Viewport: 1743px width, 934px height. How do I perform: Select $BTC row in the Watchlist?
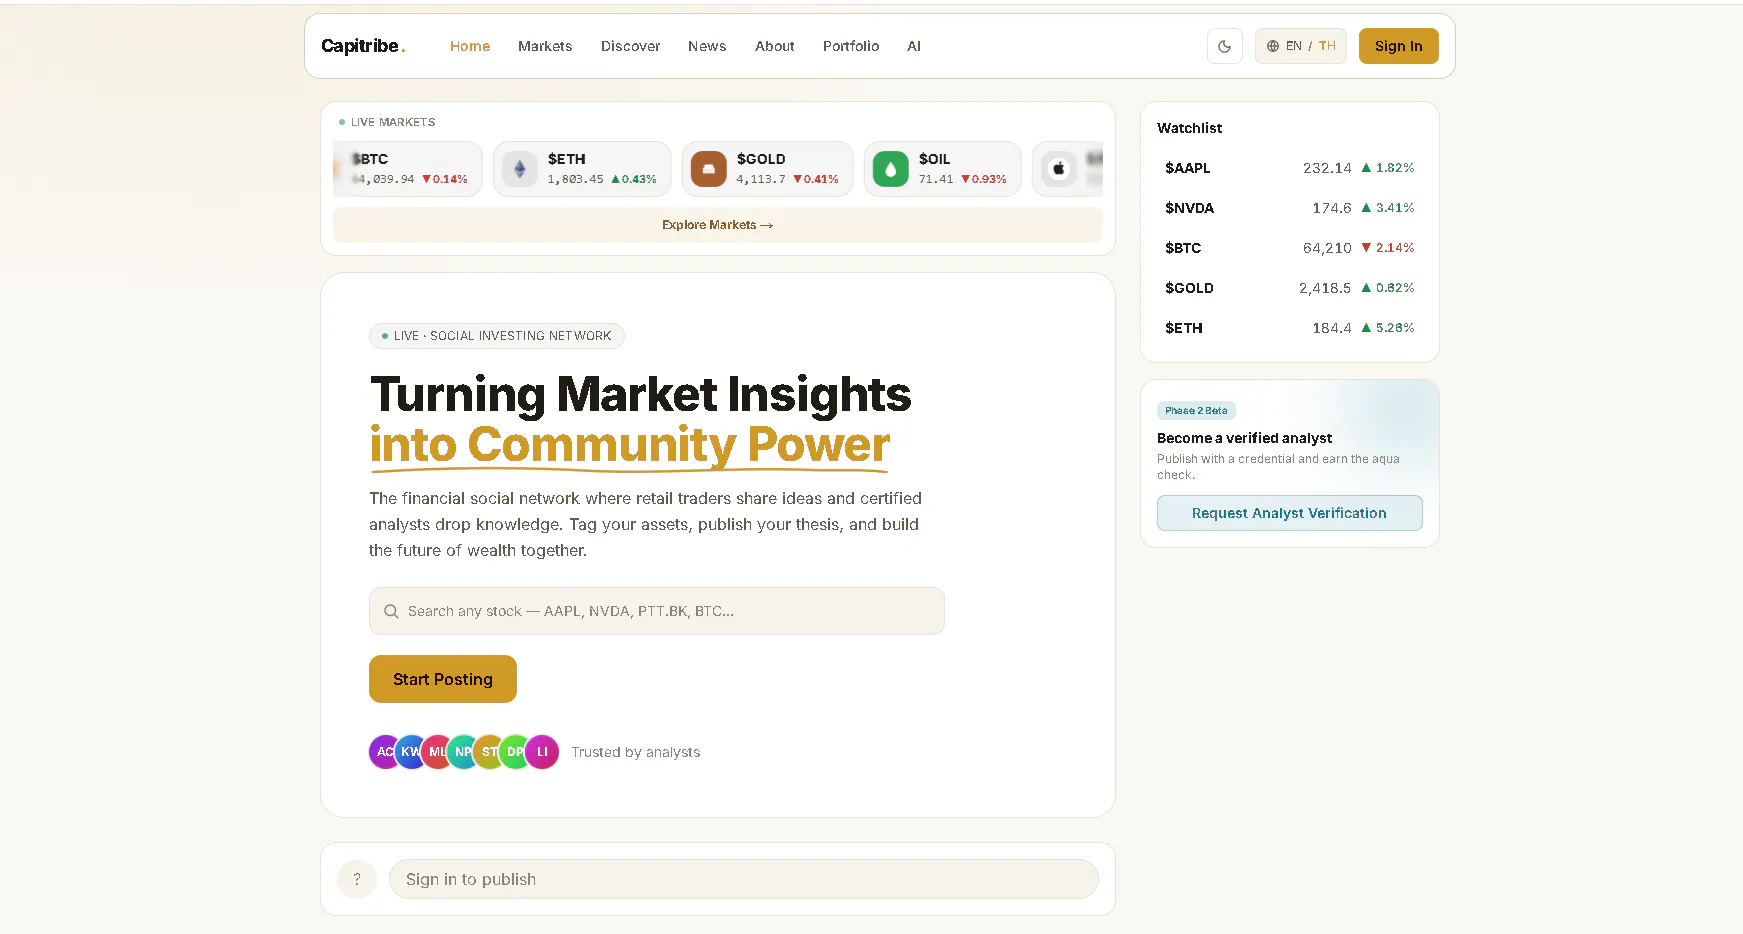coord(1289,248)
